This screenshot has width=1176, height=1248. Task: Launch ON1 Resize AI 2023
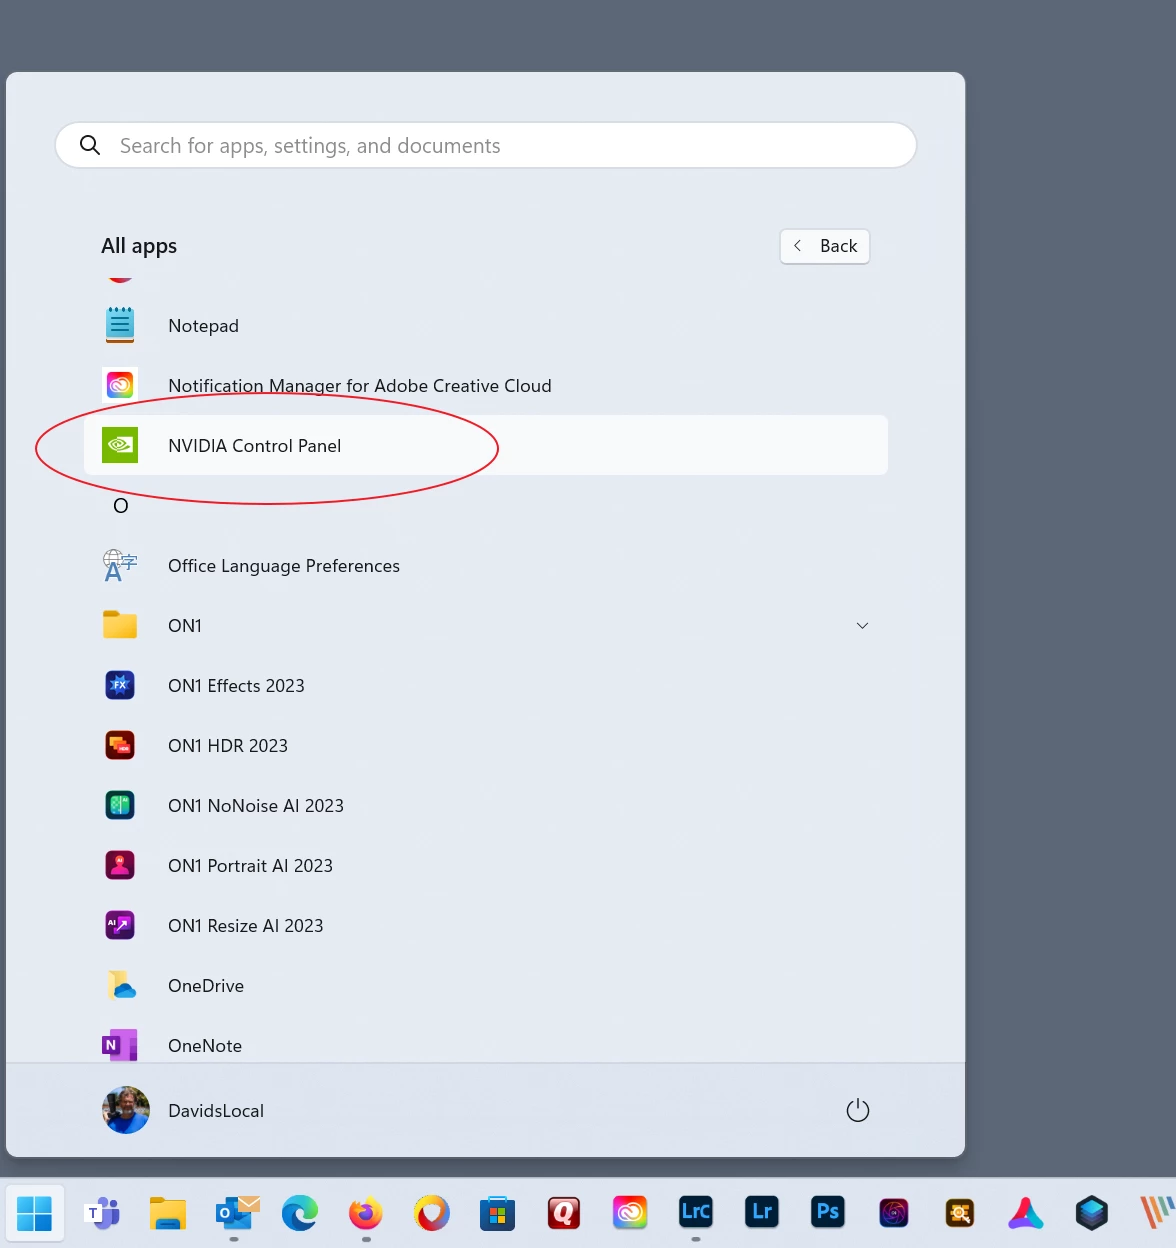pos(486,926)
